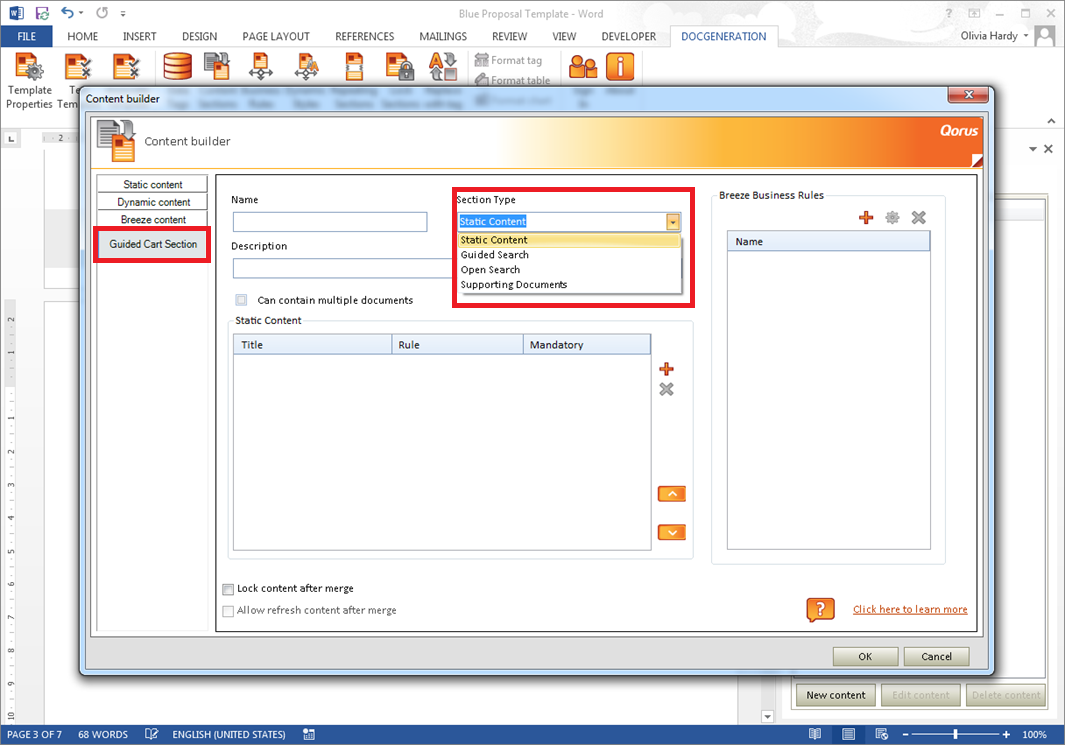Click the Content Builder ribbon icon
The image size is (1065, 745).
tap(217, 67)
